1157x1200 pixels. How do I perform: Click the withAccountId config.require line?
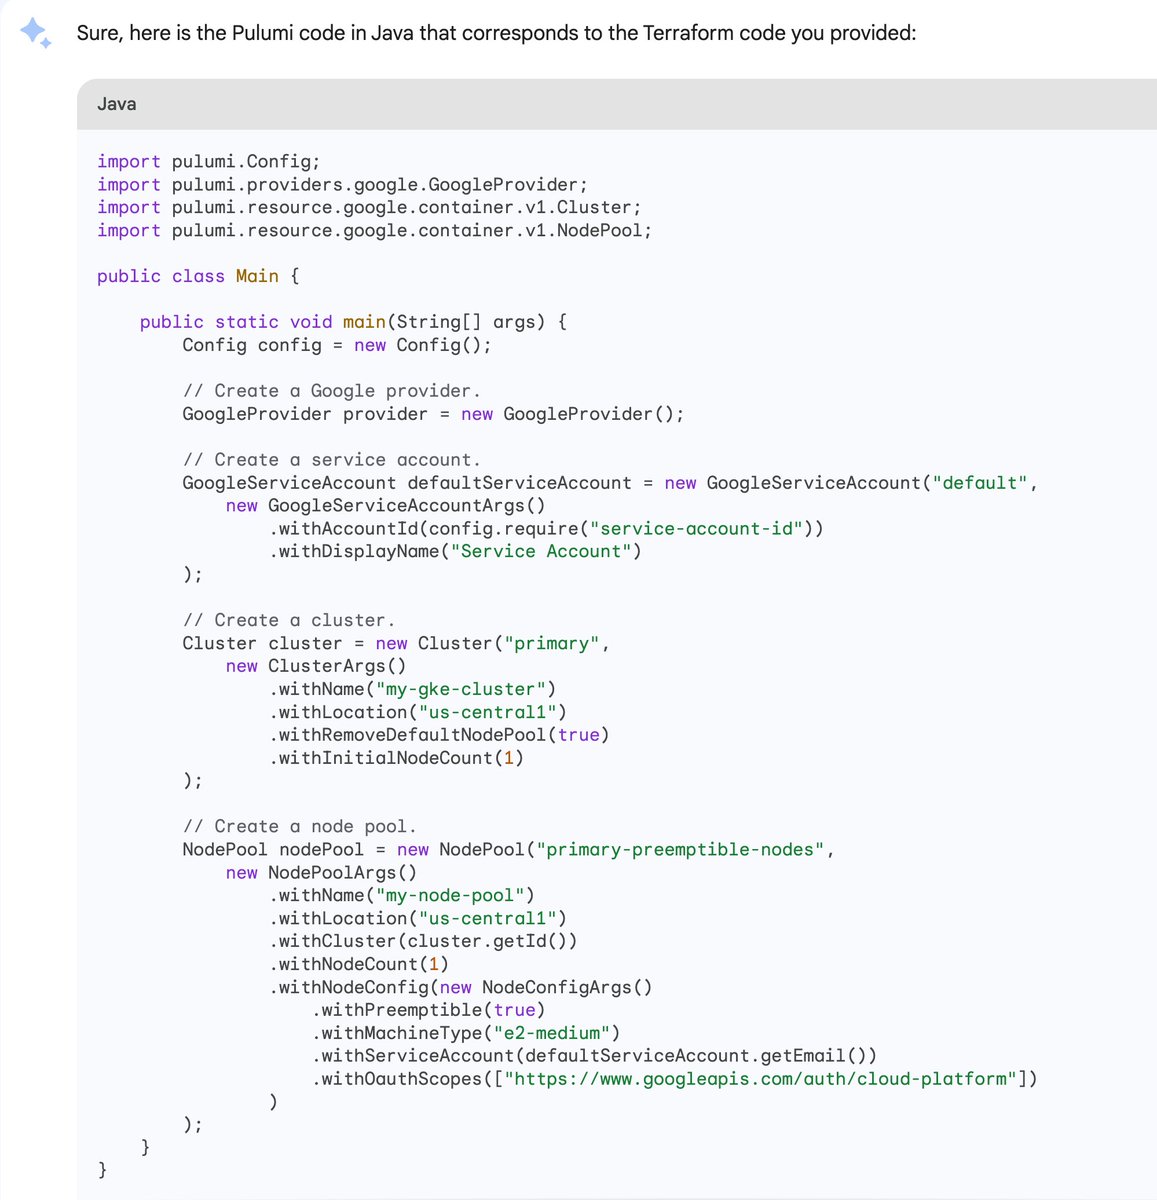tap(546, 529)
